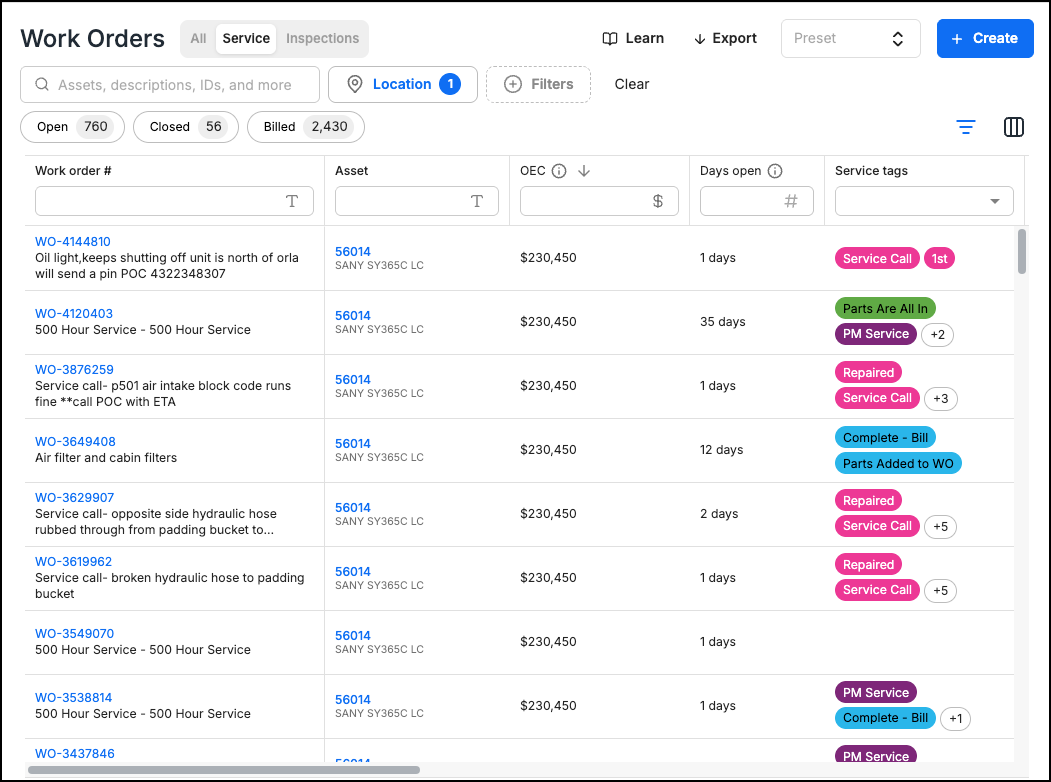Click the search magnifier icon
Viewport: 1051px width, 782px height.
click(x=42, y=84)
